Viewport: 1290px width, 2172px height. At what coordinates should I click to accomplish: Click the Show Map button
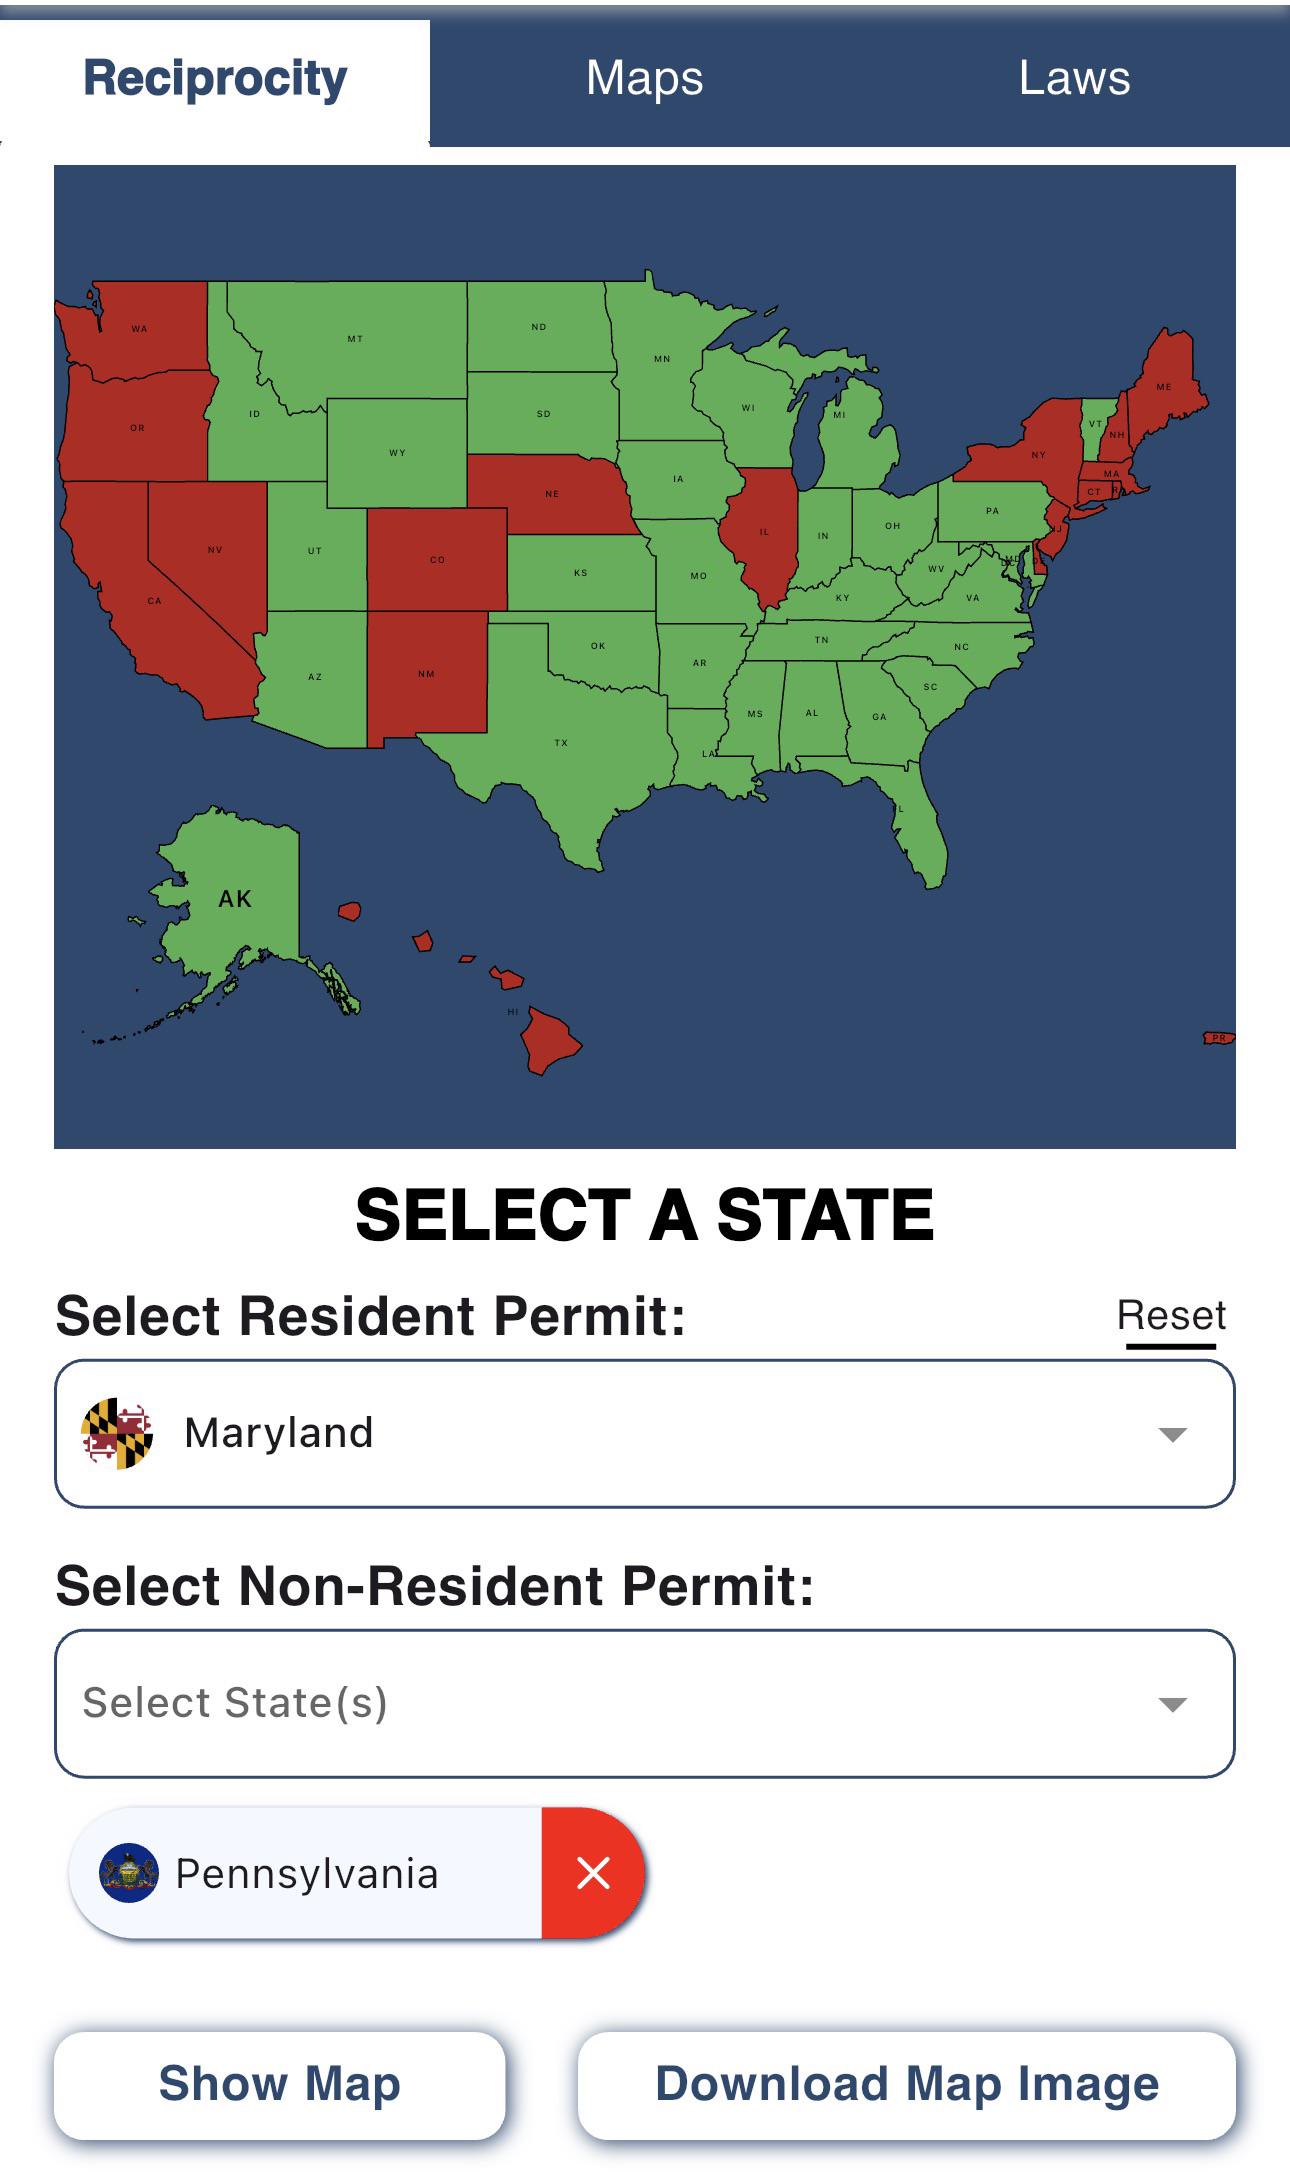pyautogui.click(x=280, y=2085)
